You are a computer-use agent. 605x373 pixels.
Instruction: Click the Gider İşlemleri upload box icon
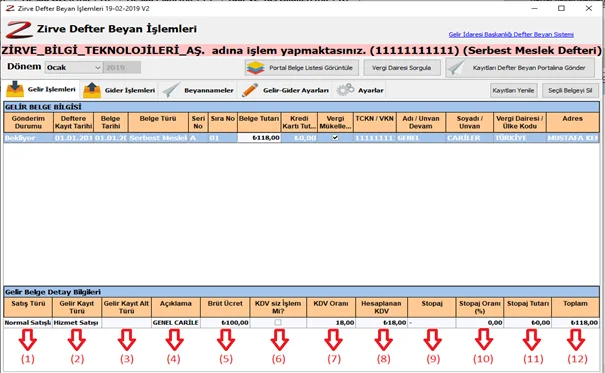(x=92, y=90)
